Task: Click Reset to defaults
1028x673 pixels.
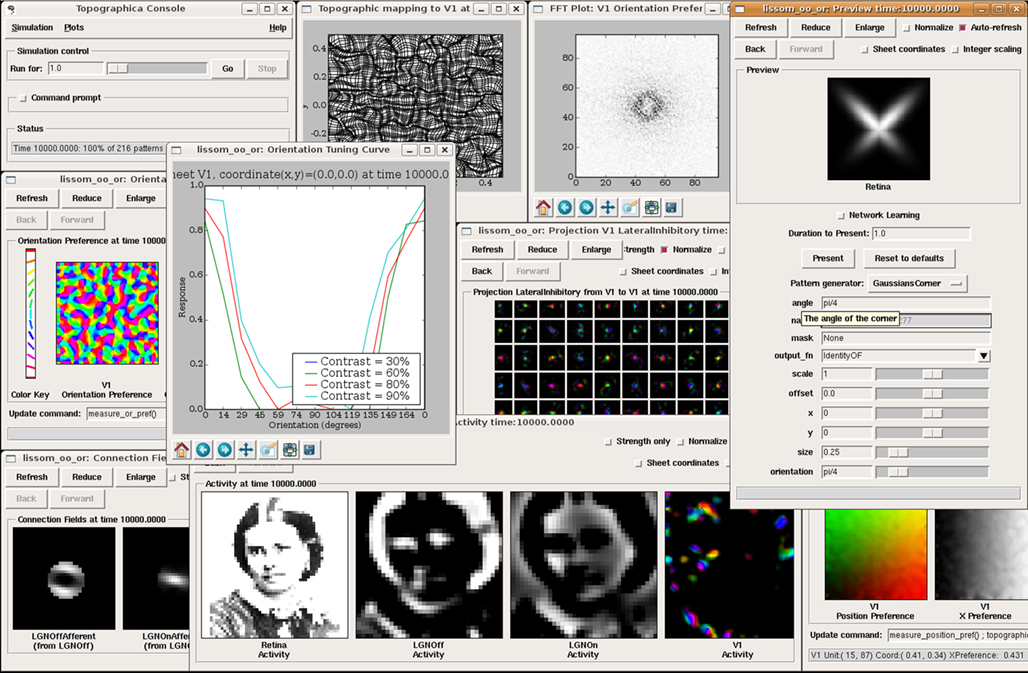Action: point(909,258)
